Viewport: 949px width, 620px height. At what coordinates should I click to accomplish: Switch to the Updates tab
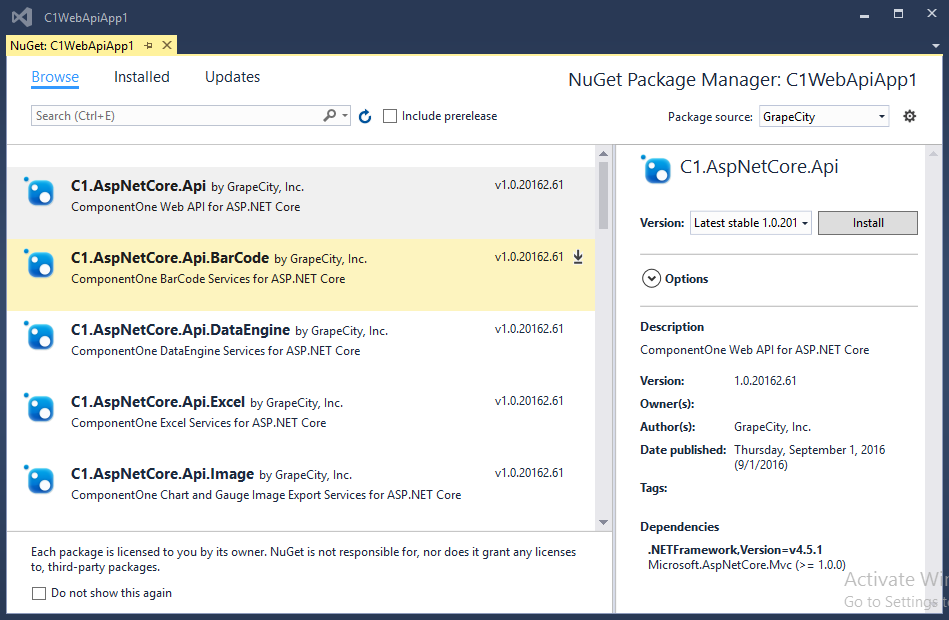(232, 77)
